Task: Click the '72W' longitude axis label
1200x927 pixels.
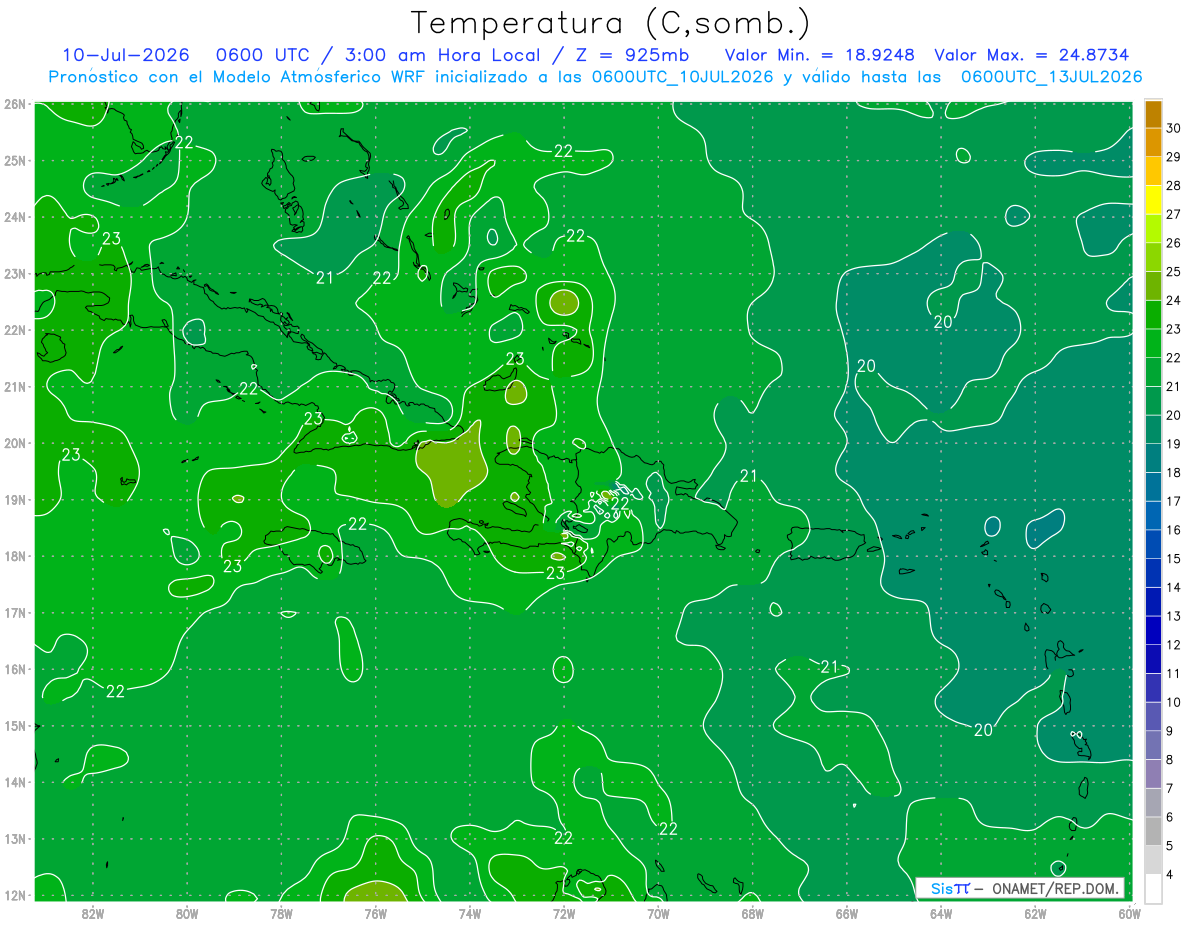Action: tap(563, 912)
